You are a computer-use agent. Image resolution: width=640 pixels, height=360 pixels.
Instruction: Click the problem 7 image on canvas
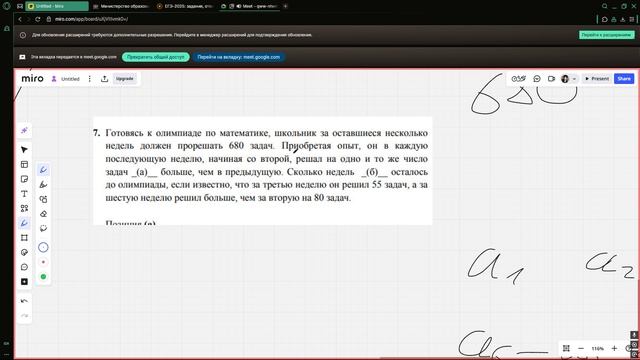(263, 171)
